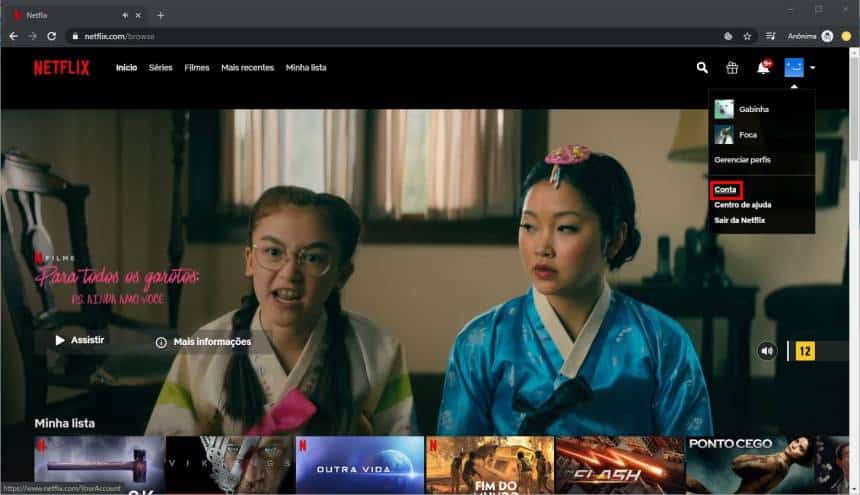Image resolution: width=860 pixels, height=495 pixels.
Task: Open the Filmes navigation link
Action: (197, 67)
